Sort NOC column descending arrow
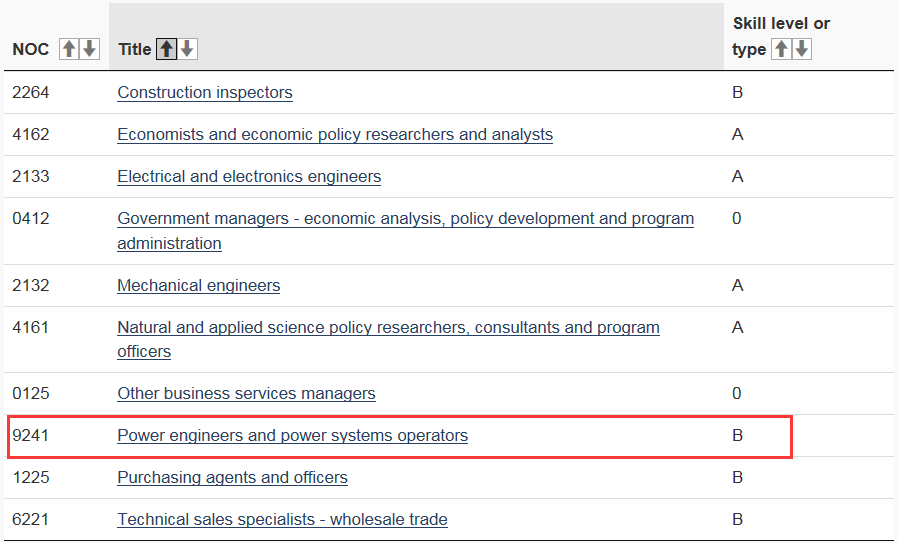 tap(89, 49)
